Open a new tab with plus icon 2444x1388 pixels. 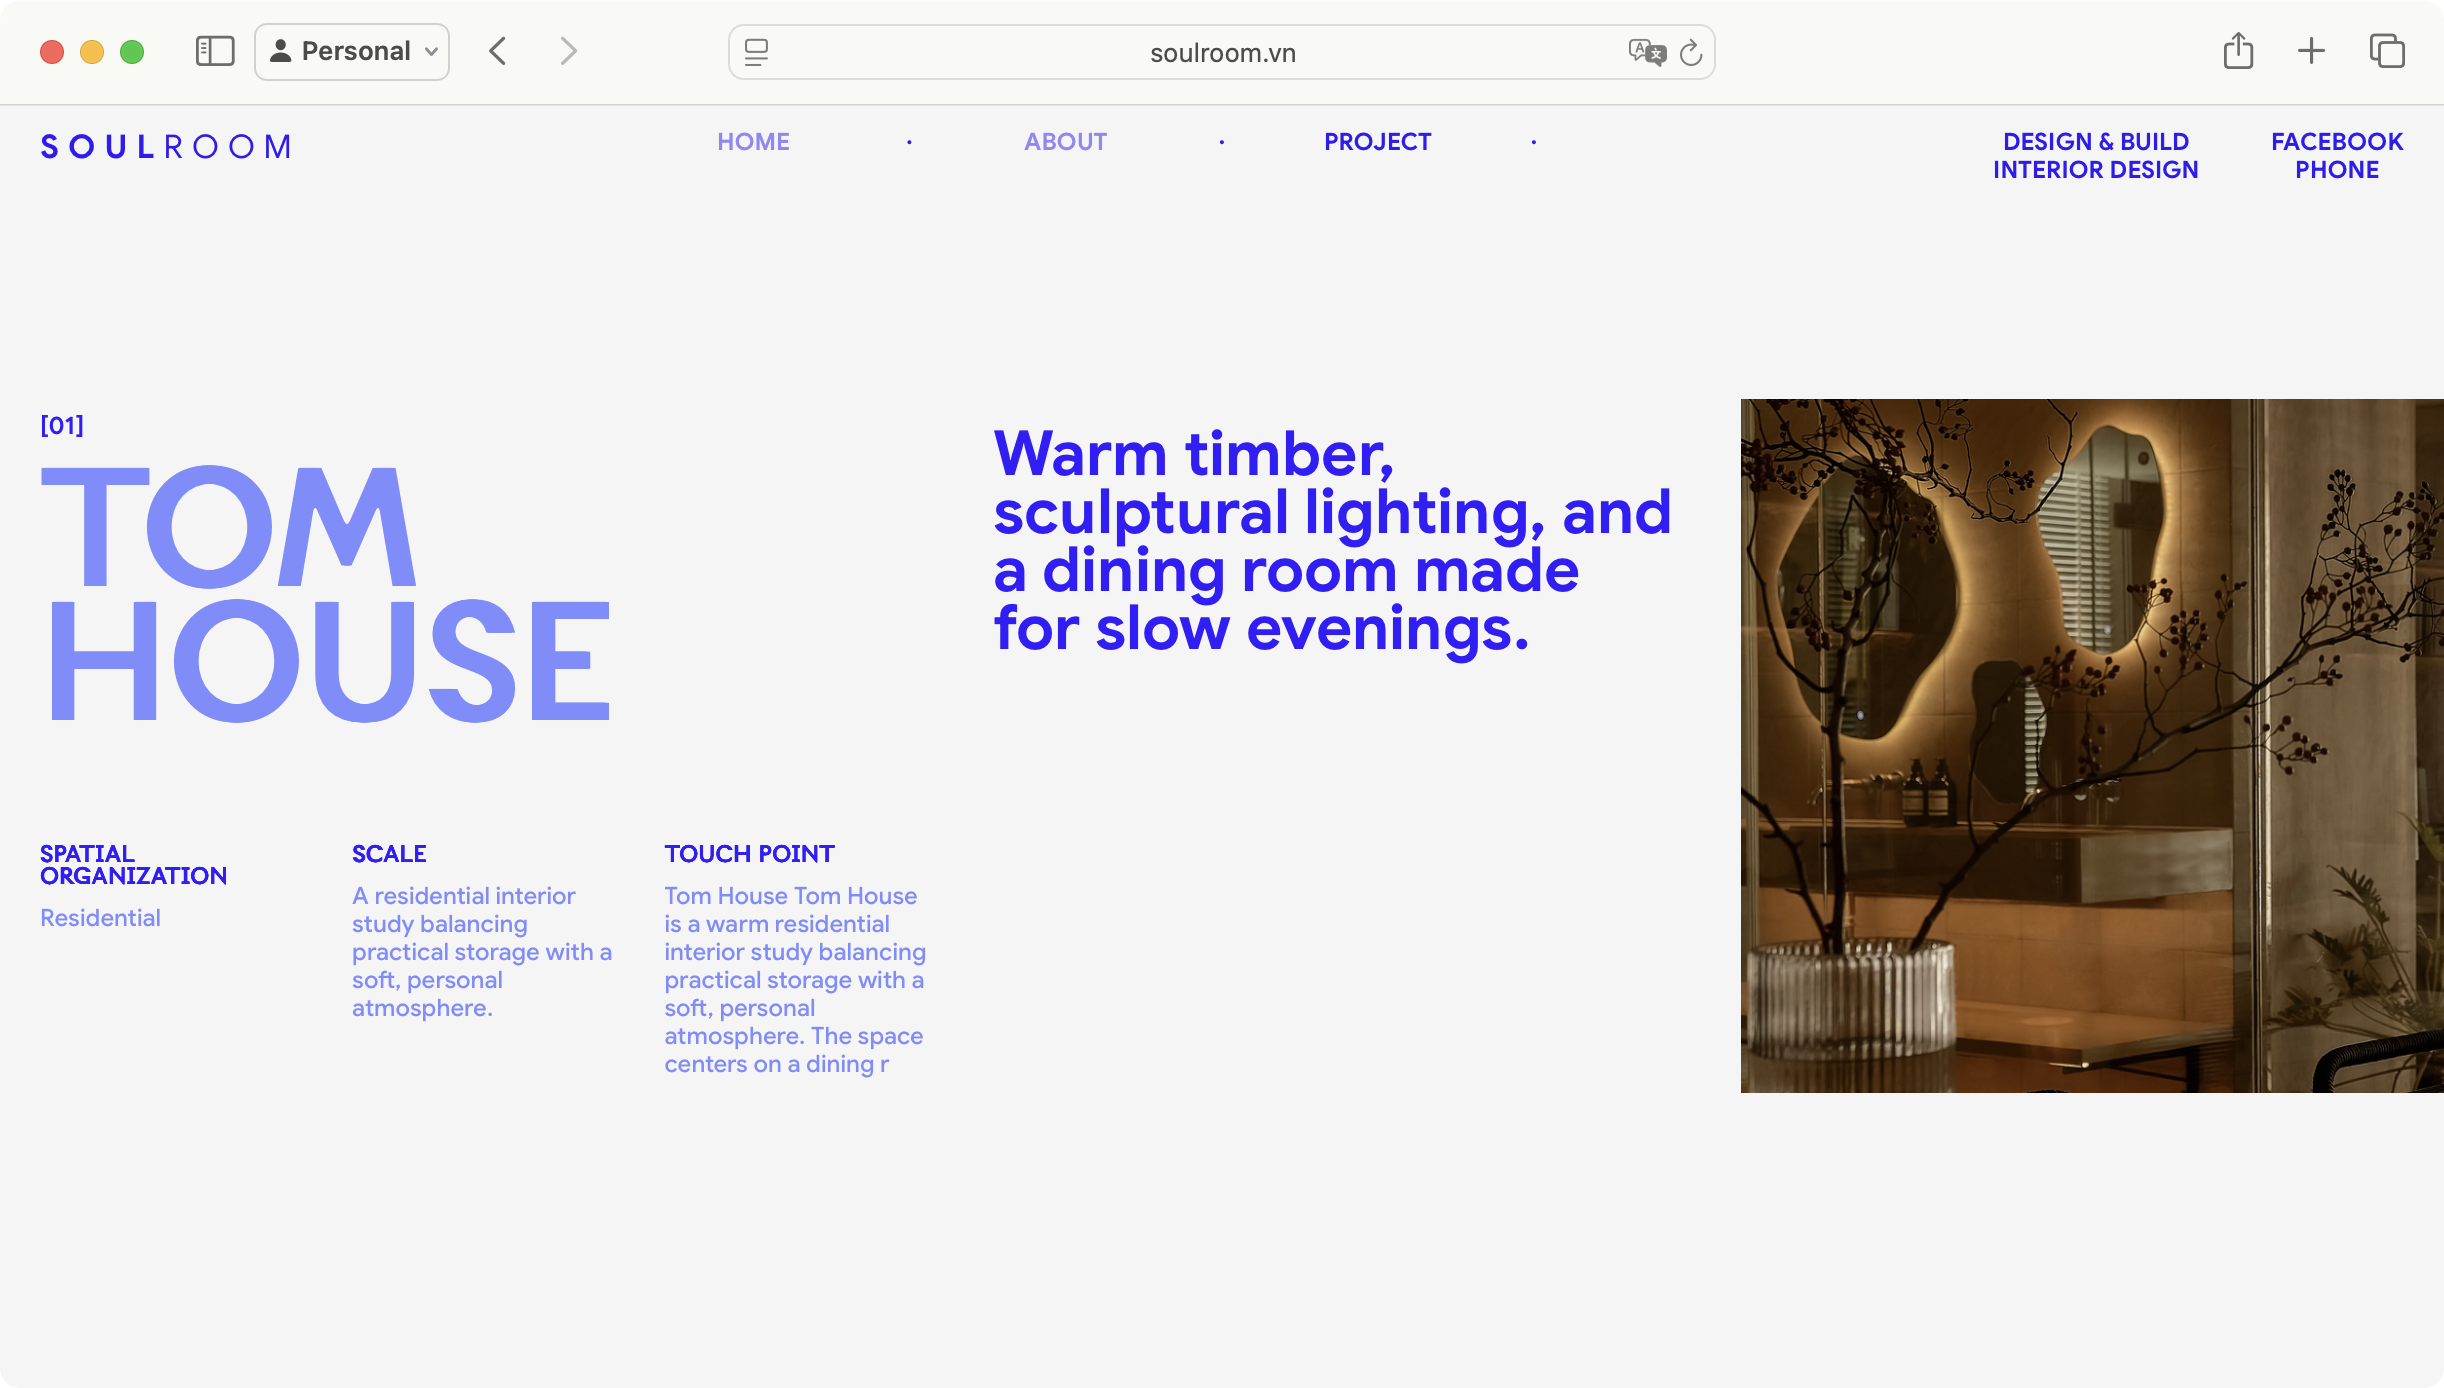2311,51
